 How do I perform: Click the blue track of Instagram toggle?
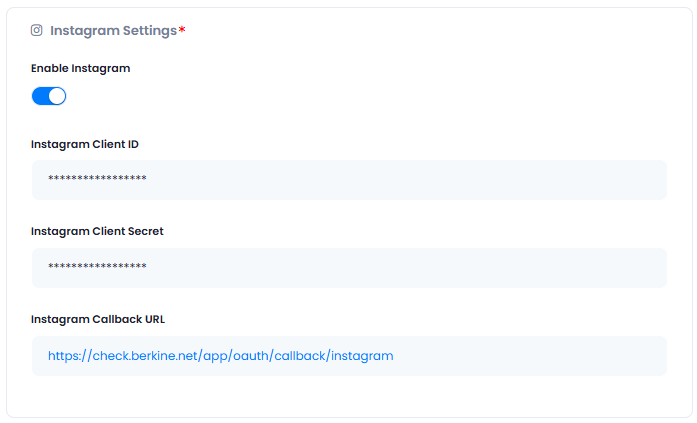40,96
